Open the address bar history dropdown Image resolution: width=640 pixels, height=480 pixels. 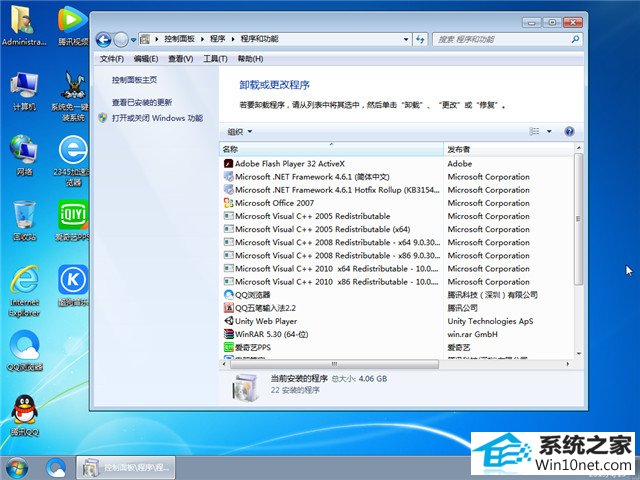click(x=406, y=39)
